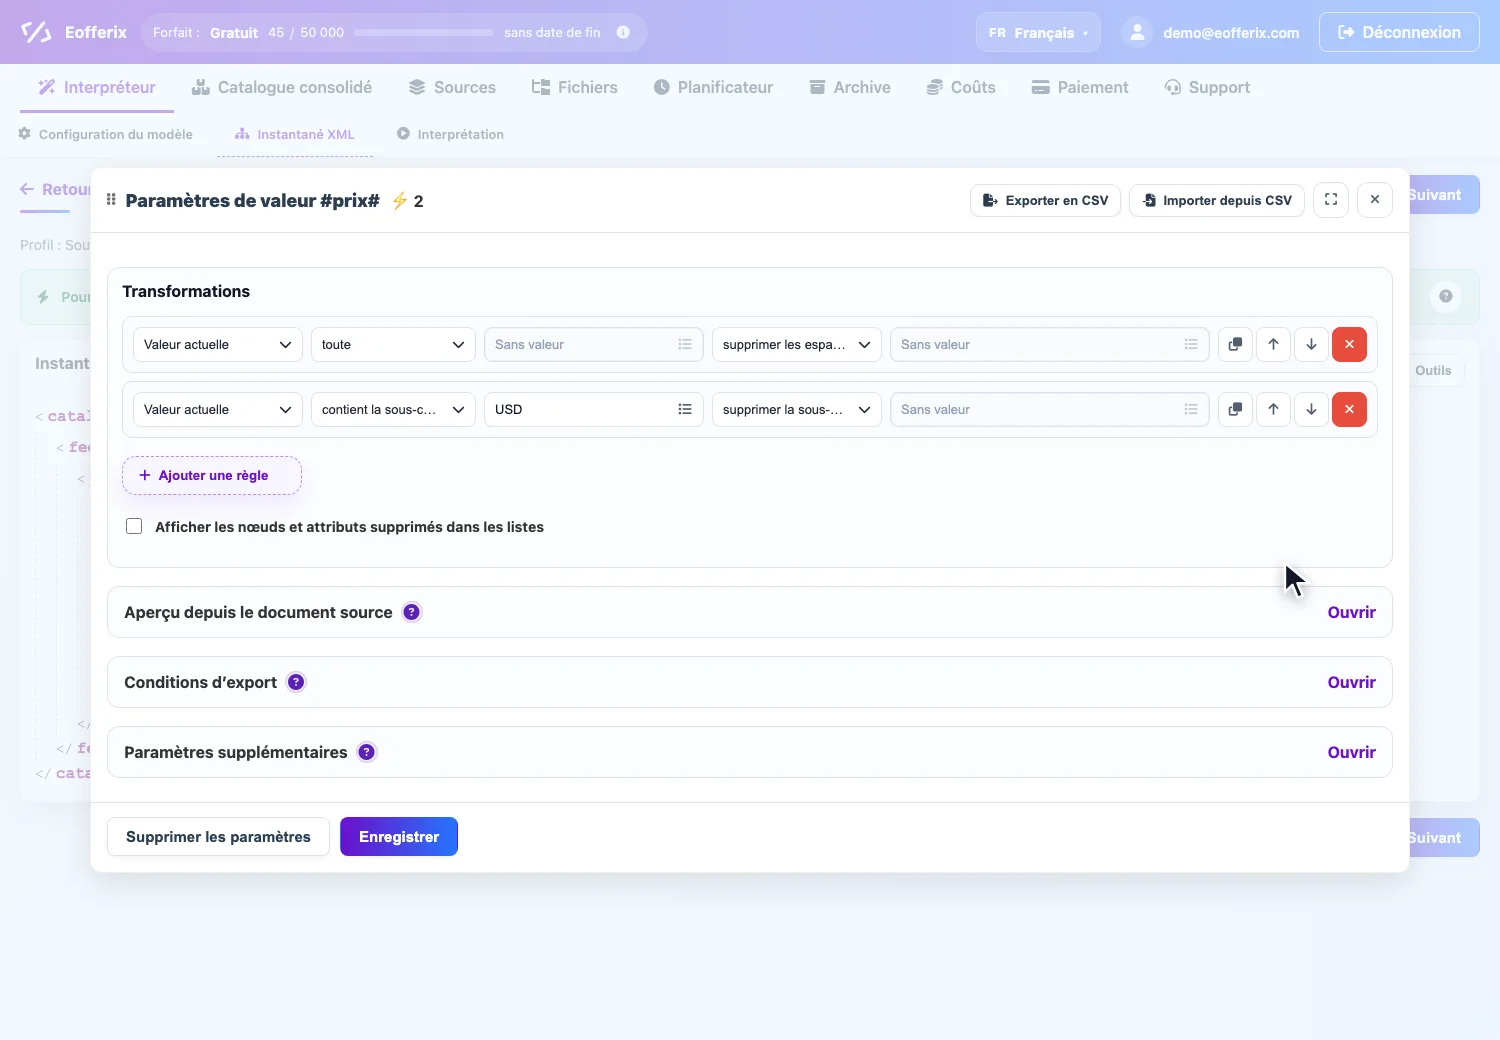The width and height of the screenshot is (1500, 1040).
Task: Open 'supprimer la sous-…' action dropdown
Action: (797, 410)
